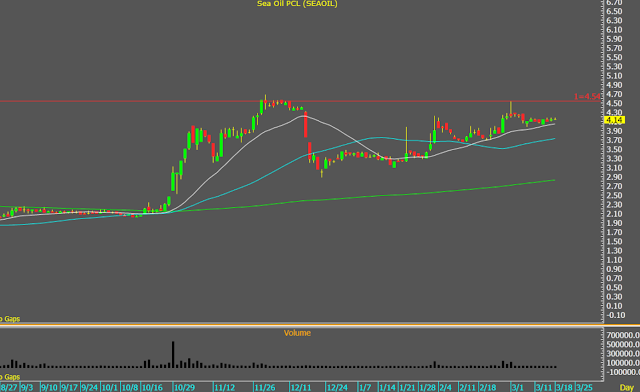640x392 pixels.
Task: Select the 10/16 date label
Action: tap(152, 387)
